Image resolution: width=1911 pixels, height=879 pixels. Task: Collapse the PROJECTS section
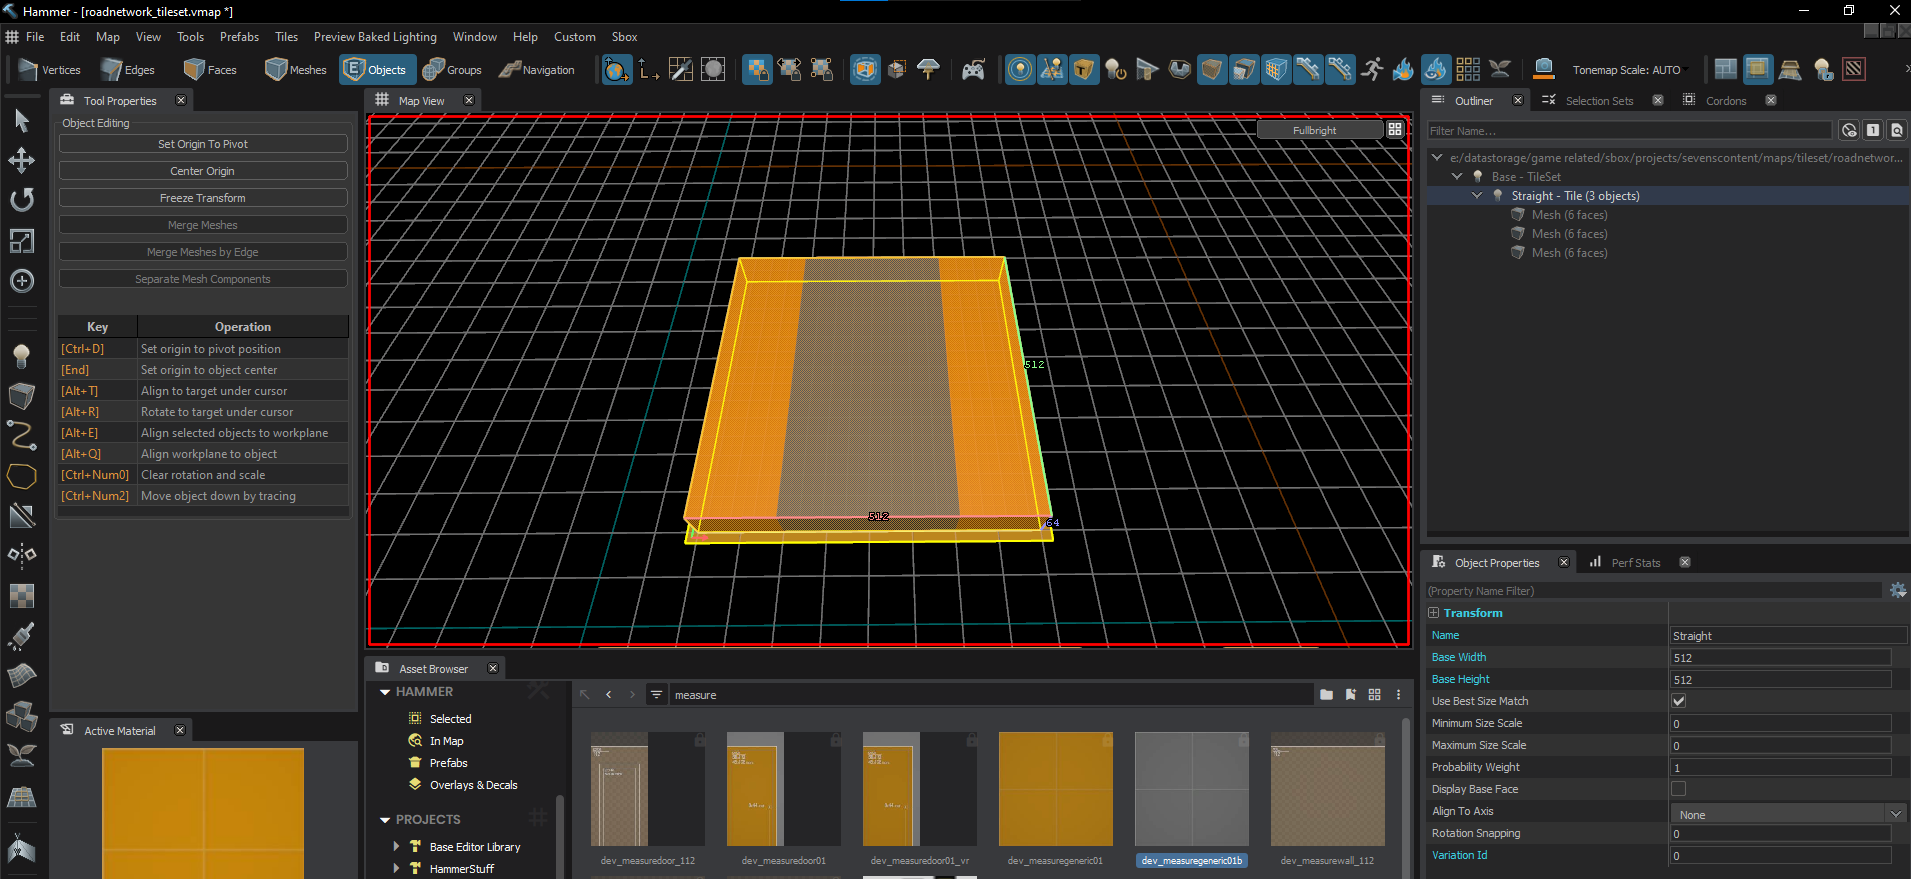385,820
